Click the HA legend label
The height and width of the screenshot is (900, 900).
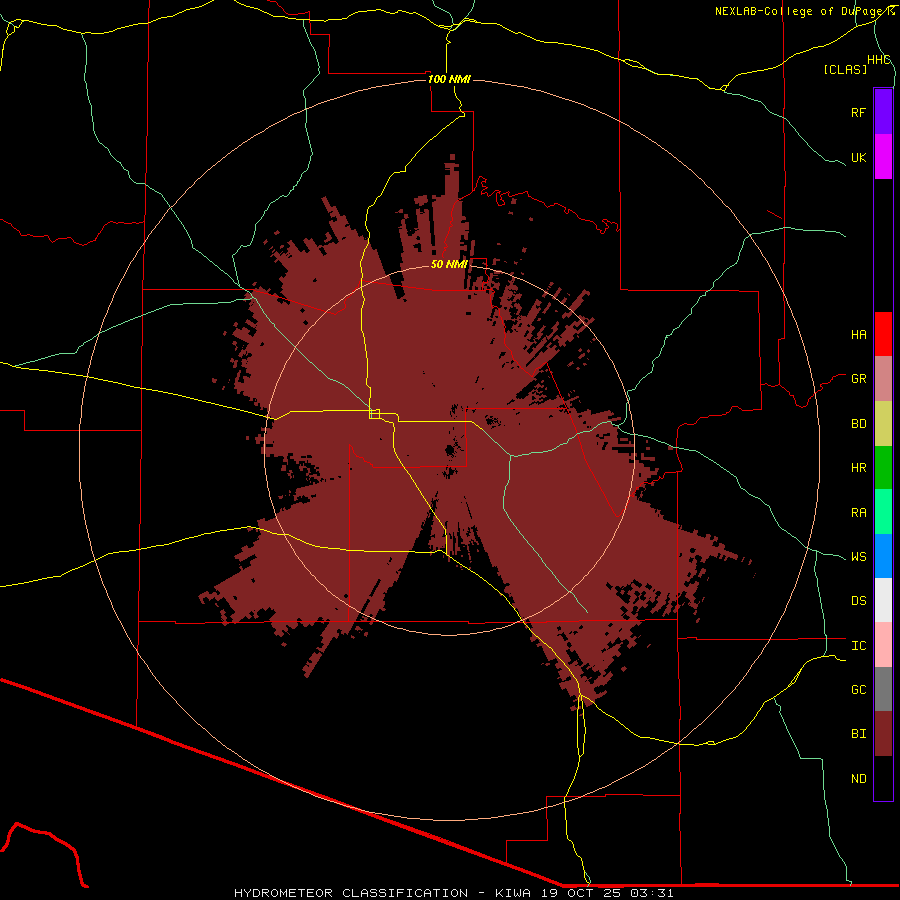858,335
